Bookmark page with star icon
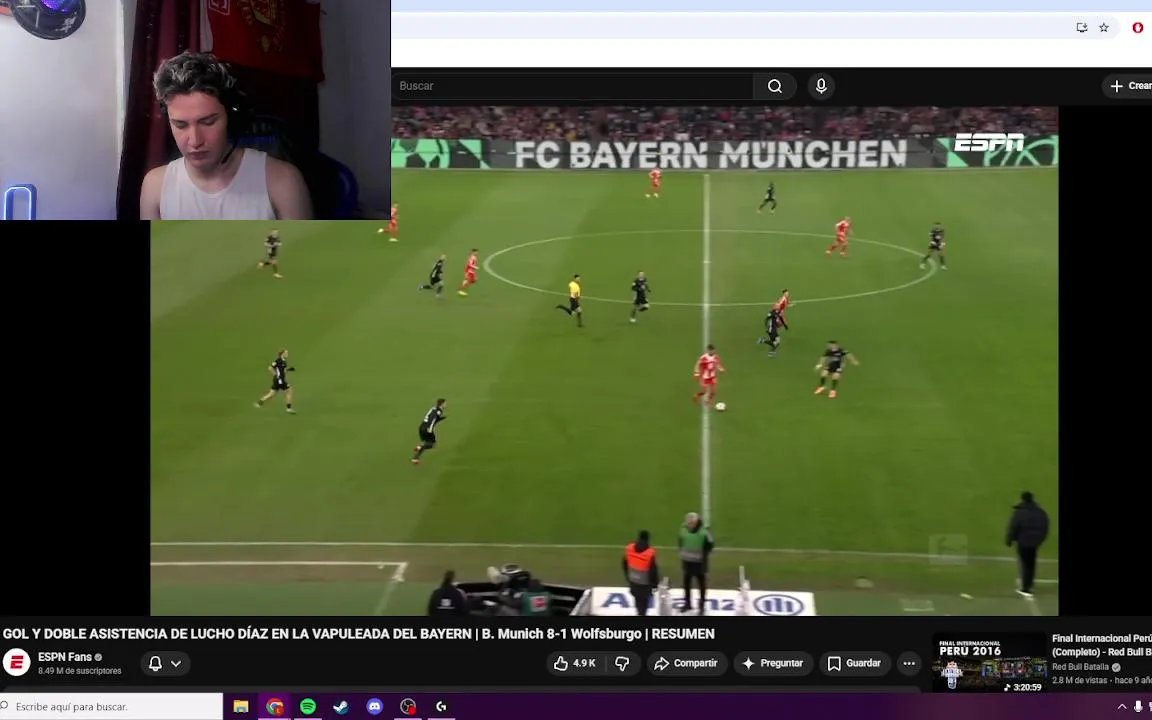1152x720 pixels. [1104, 27]
